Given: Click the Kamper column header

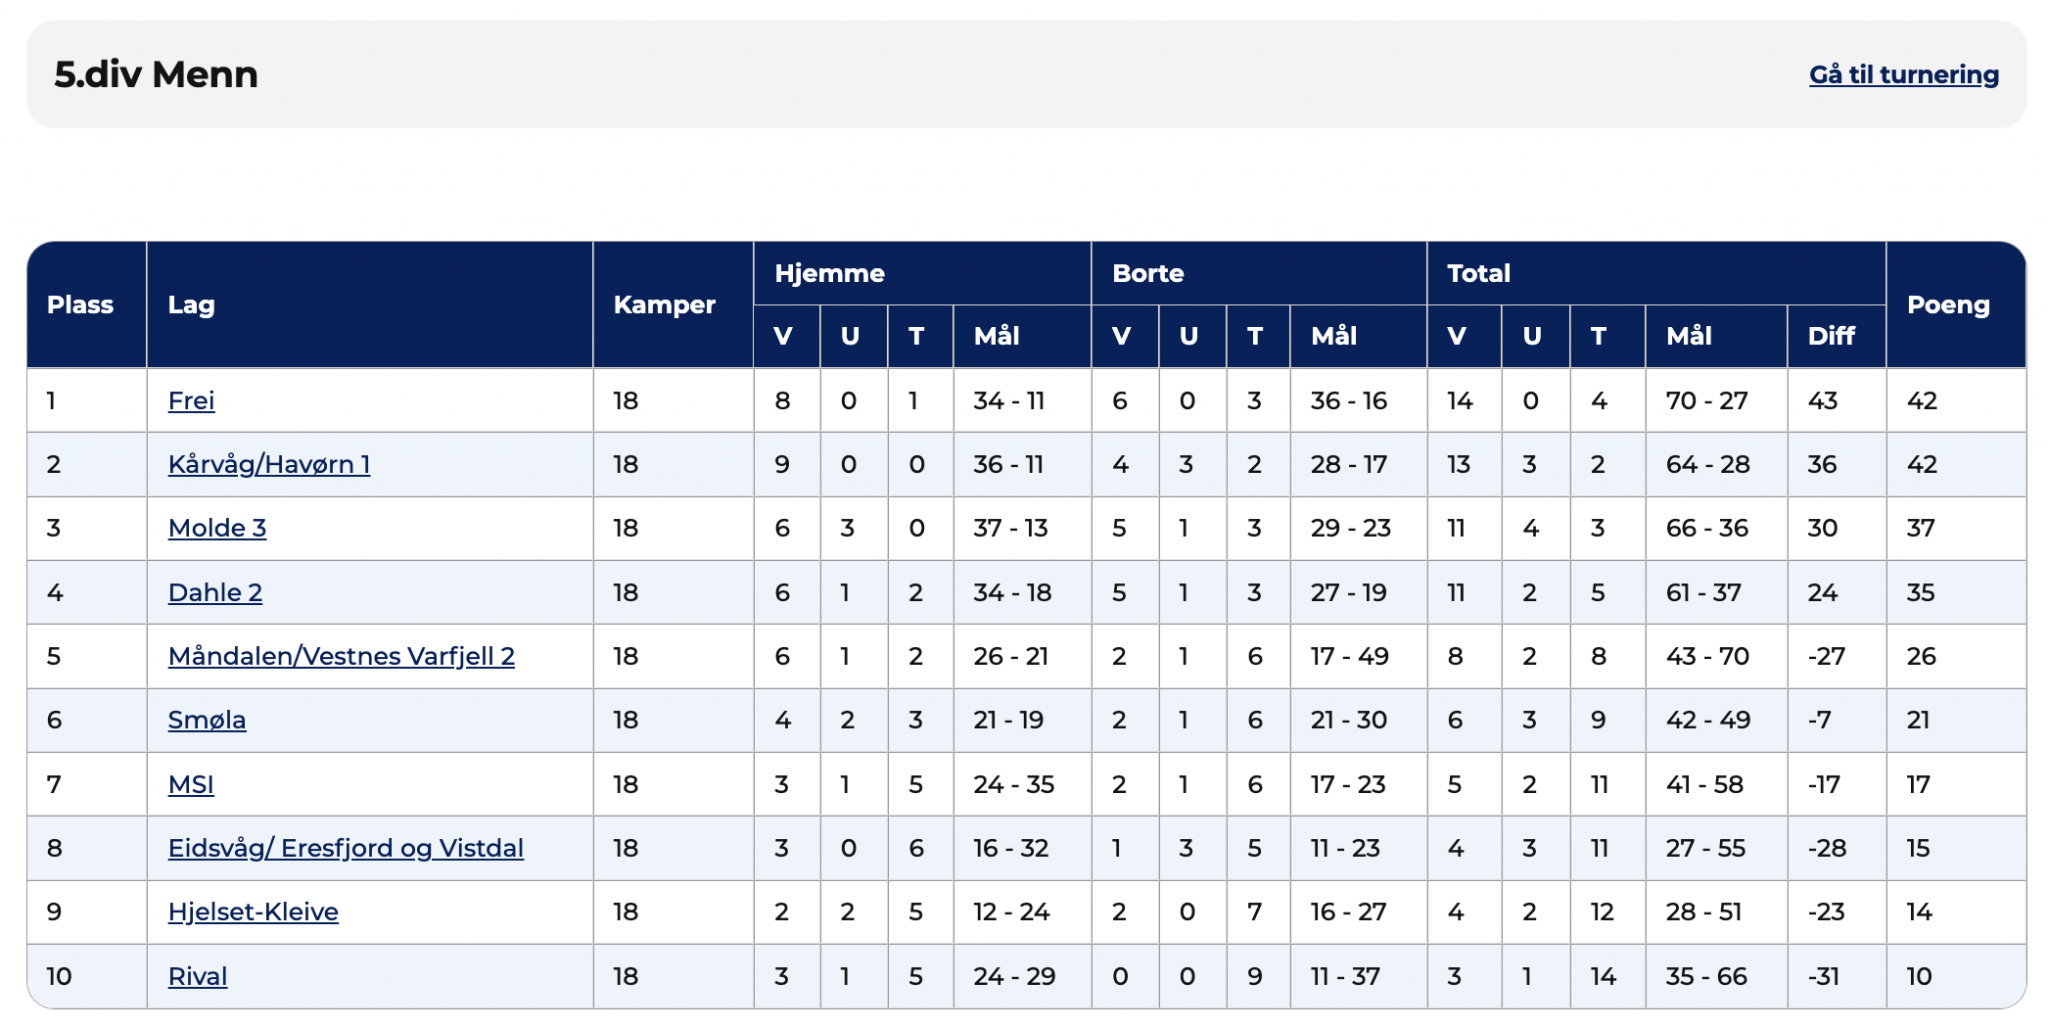Looking at the screenshot, I should [x=664, y=305].
